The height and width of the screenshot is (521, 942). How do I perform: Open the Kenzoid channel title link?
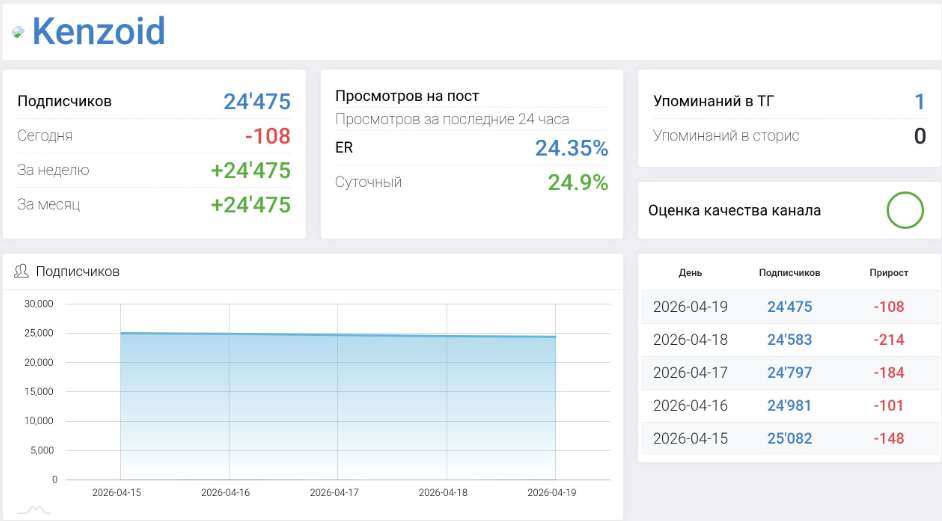99,31
